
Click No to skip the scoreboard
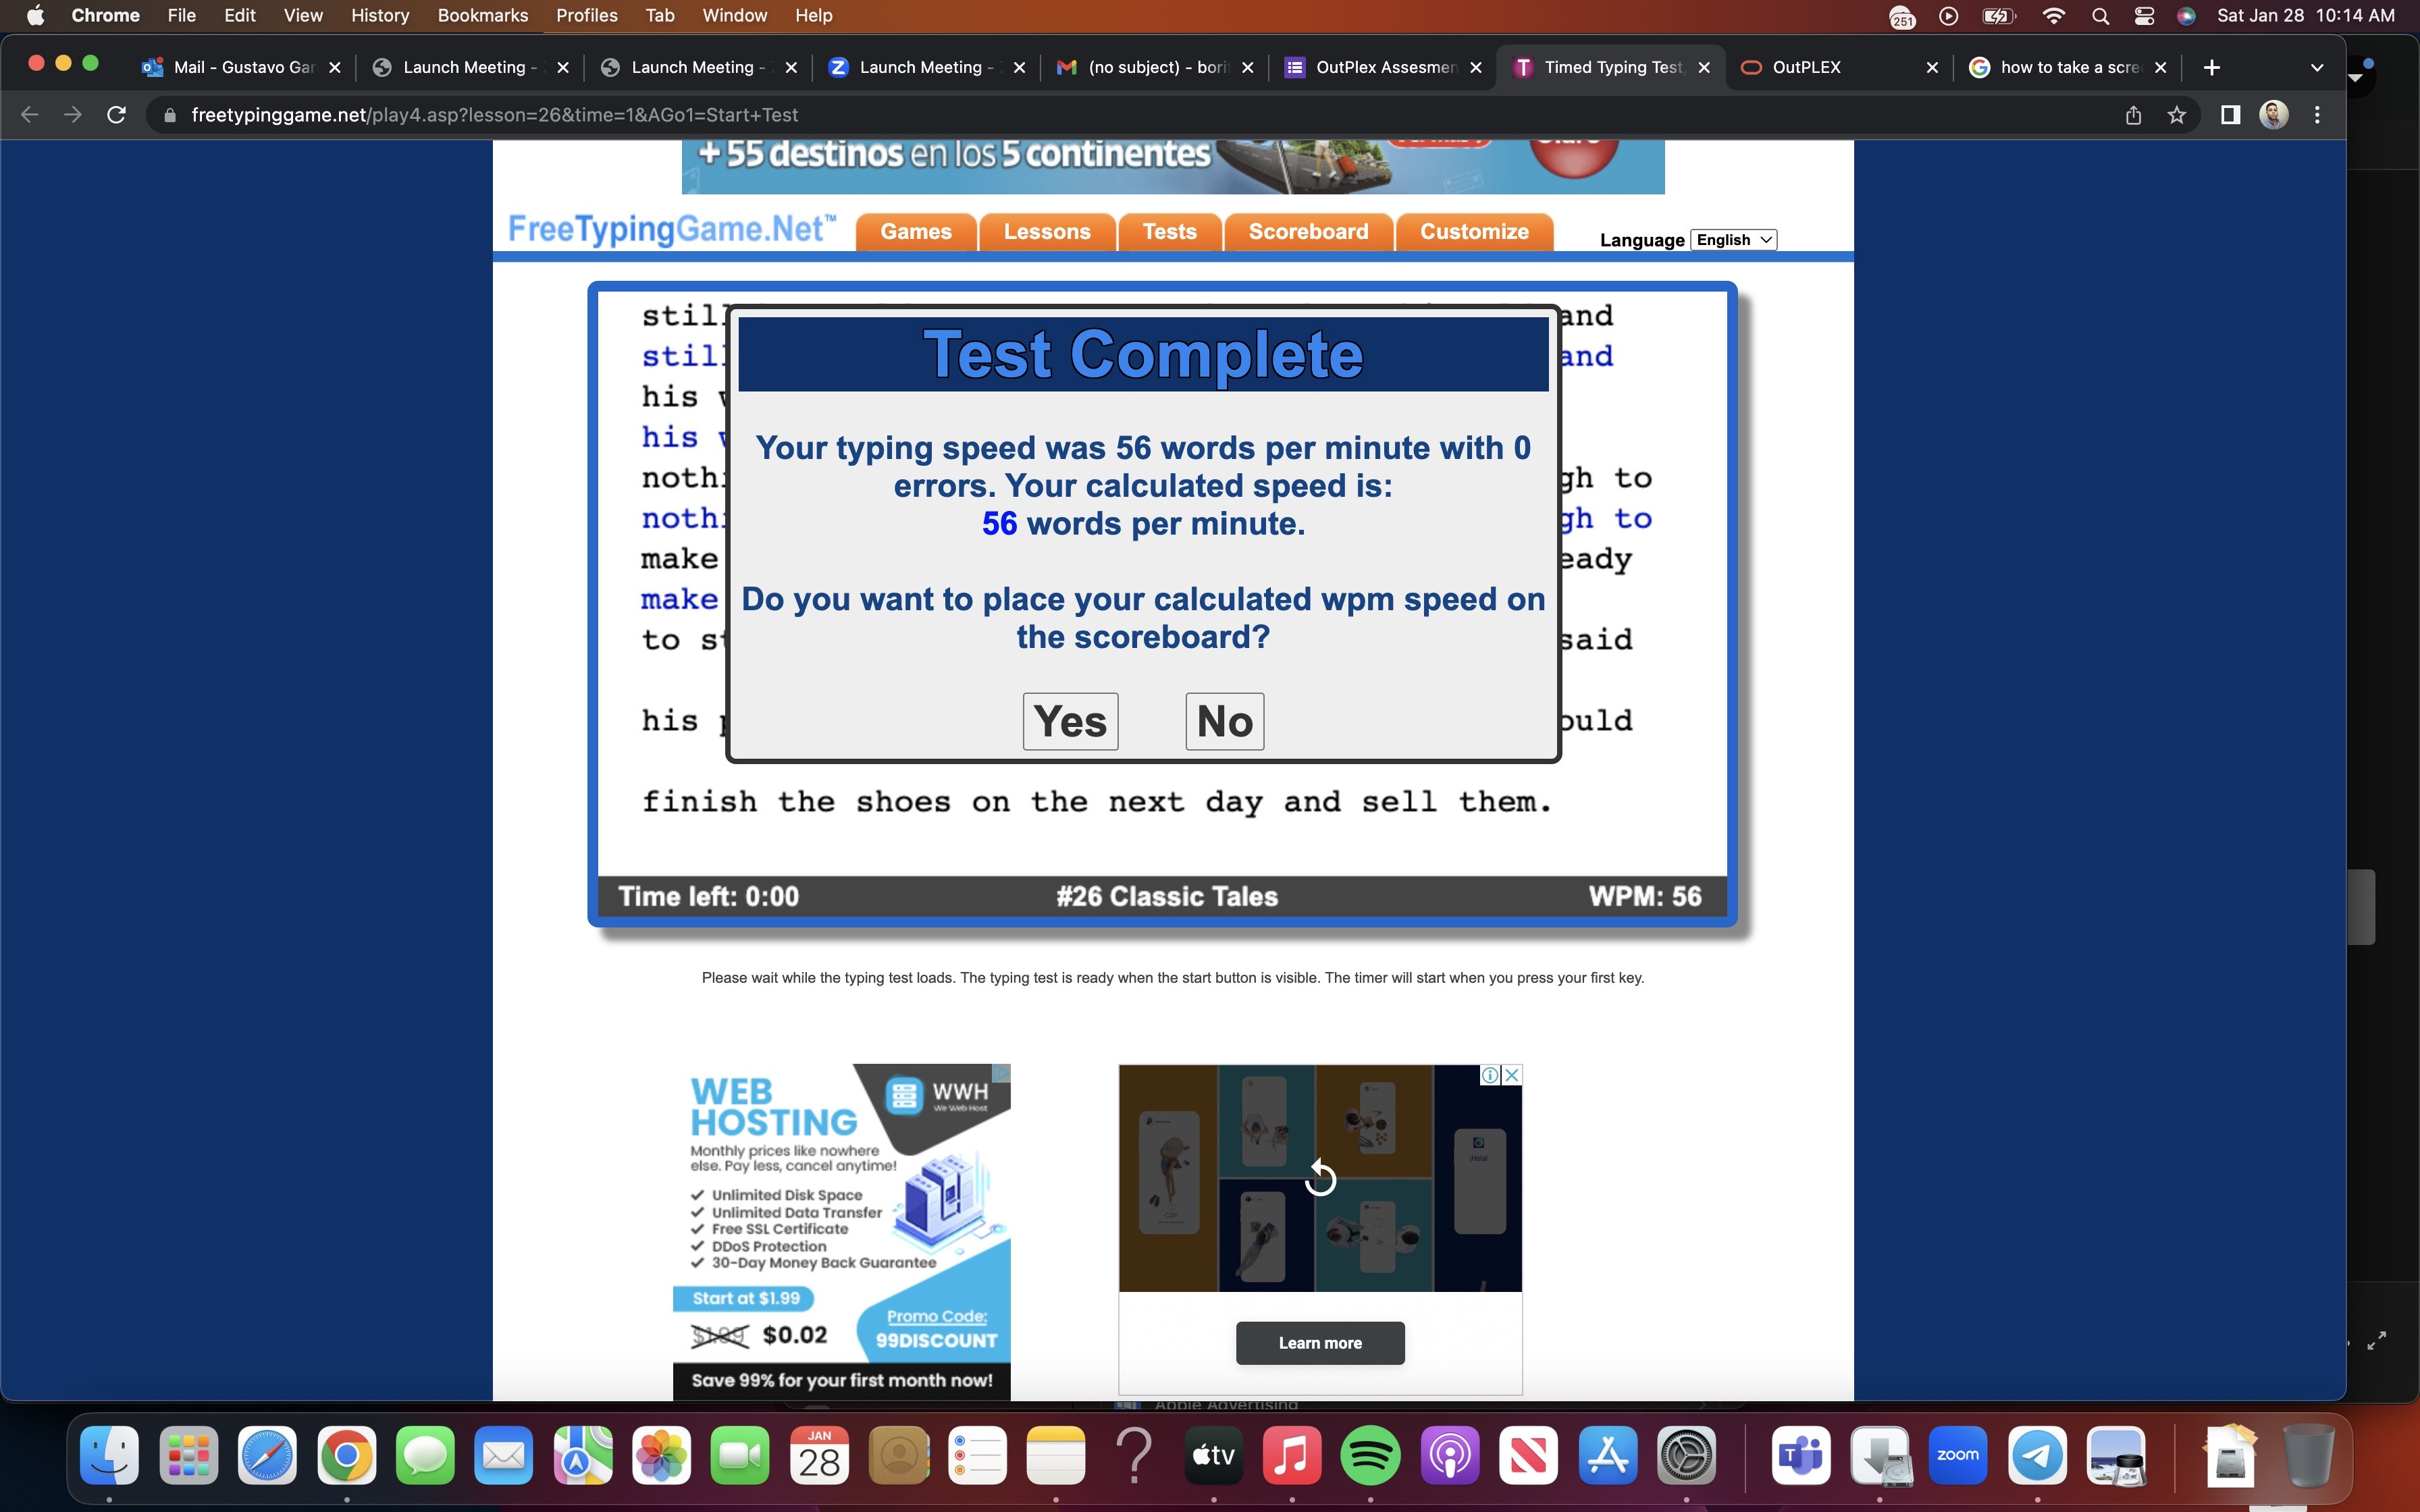tap(1224, 721)
